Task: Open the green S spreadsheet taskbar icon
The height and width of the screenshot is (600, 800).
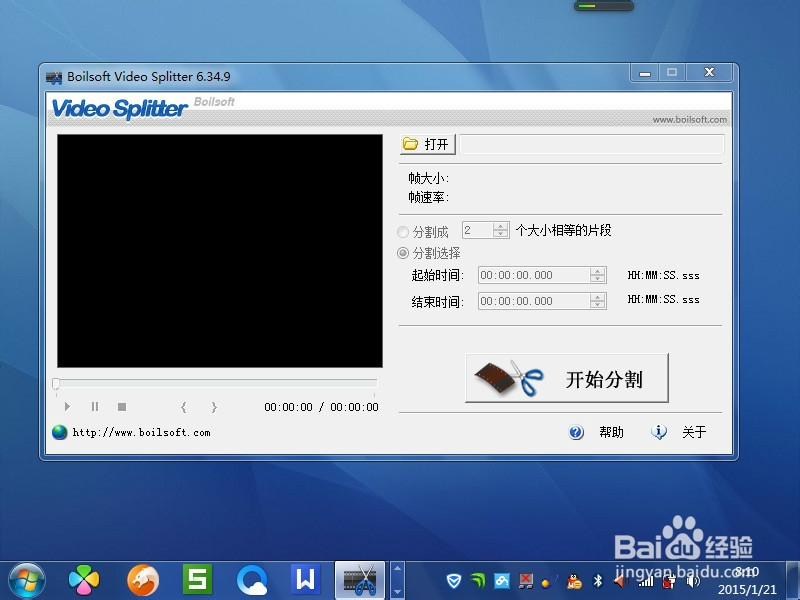Action: click(x=197, y=580)
